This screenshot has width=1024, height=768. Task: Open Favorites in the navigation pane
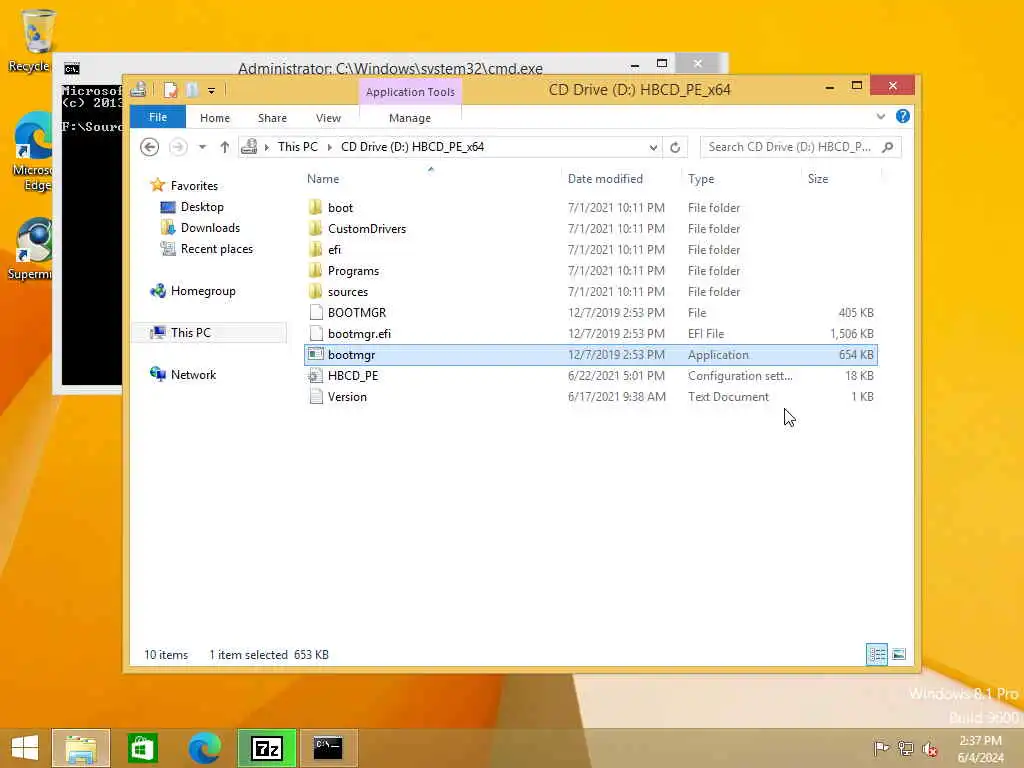click(194, 185)
